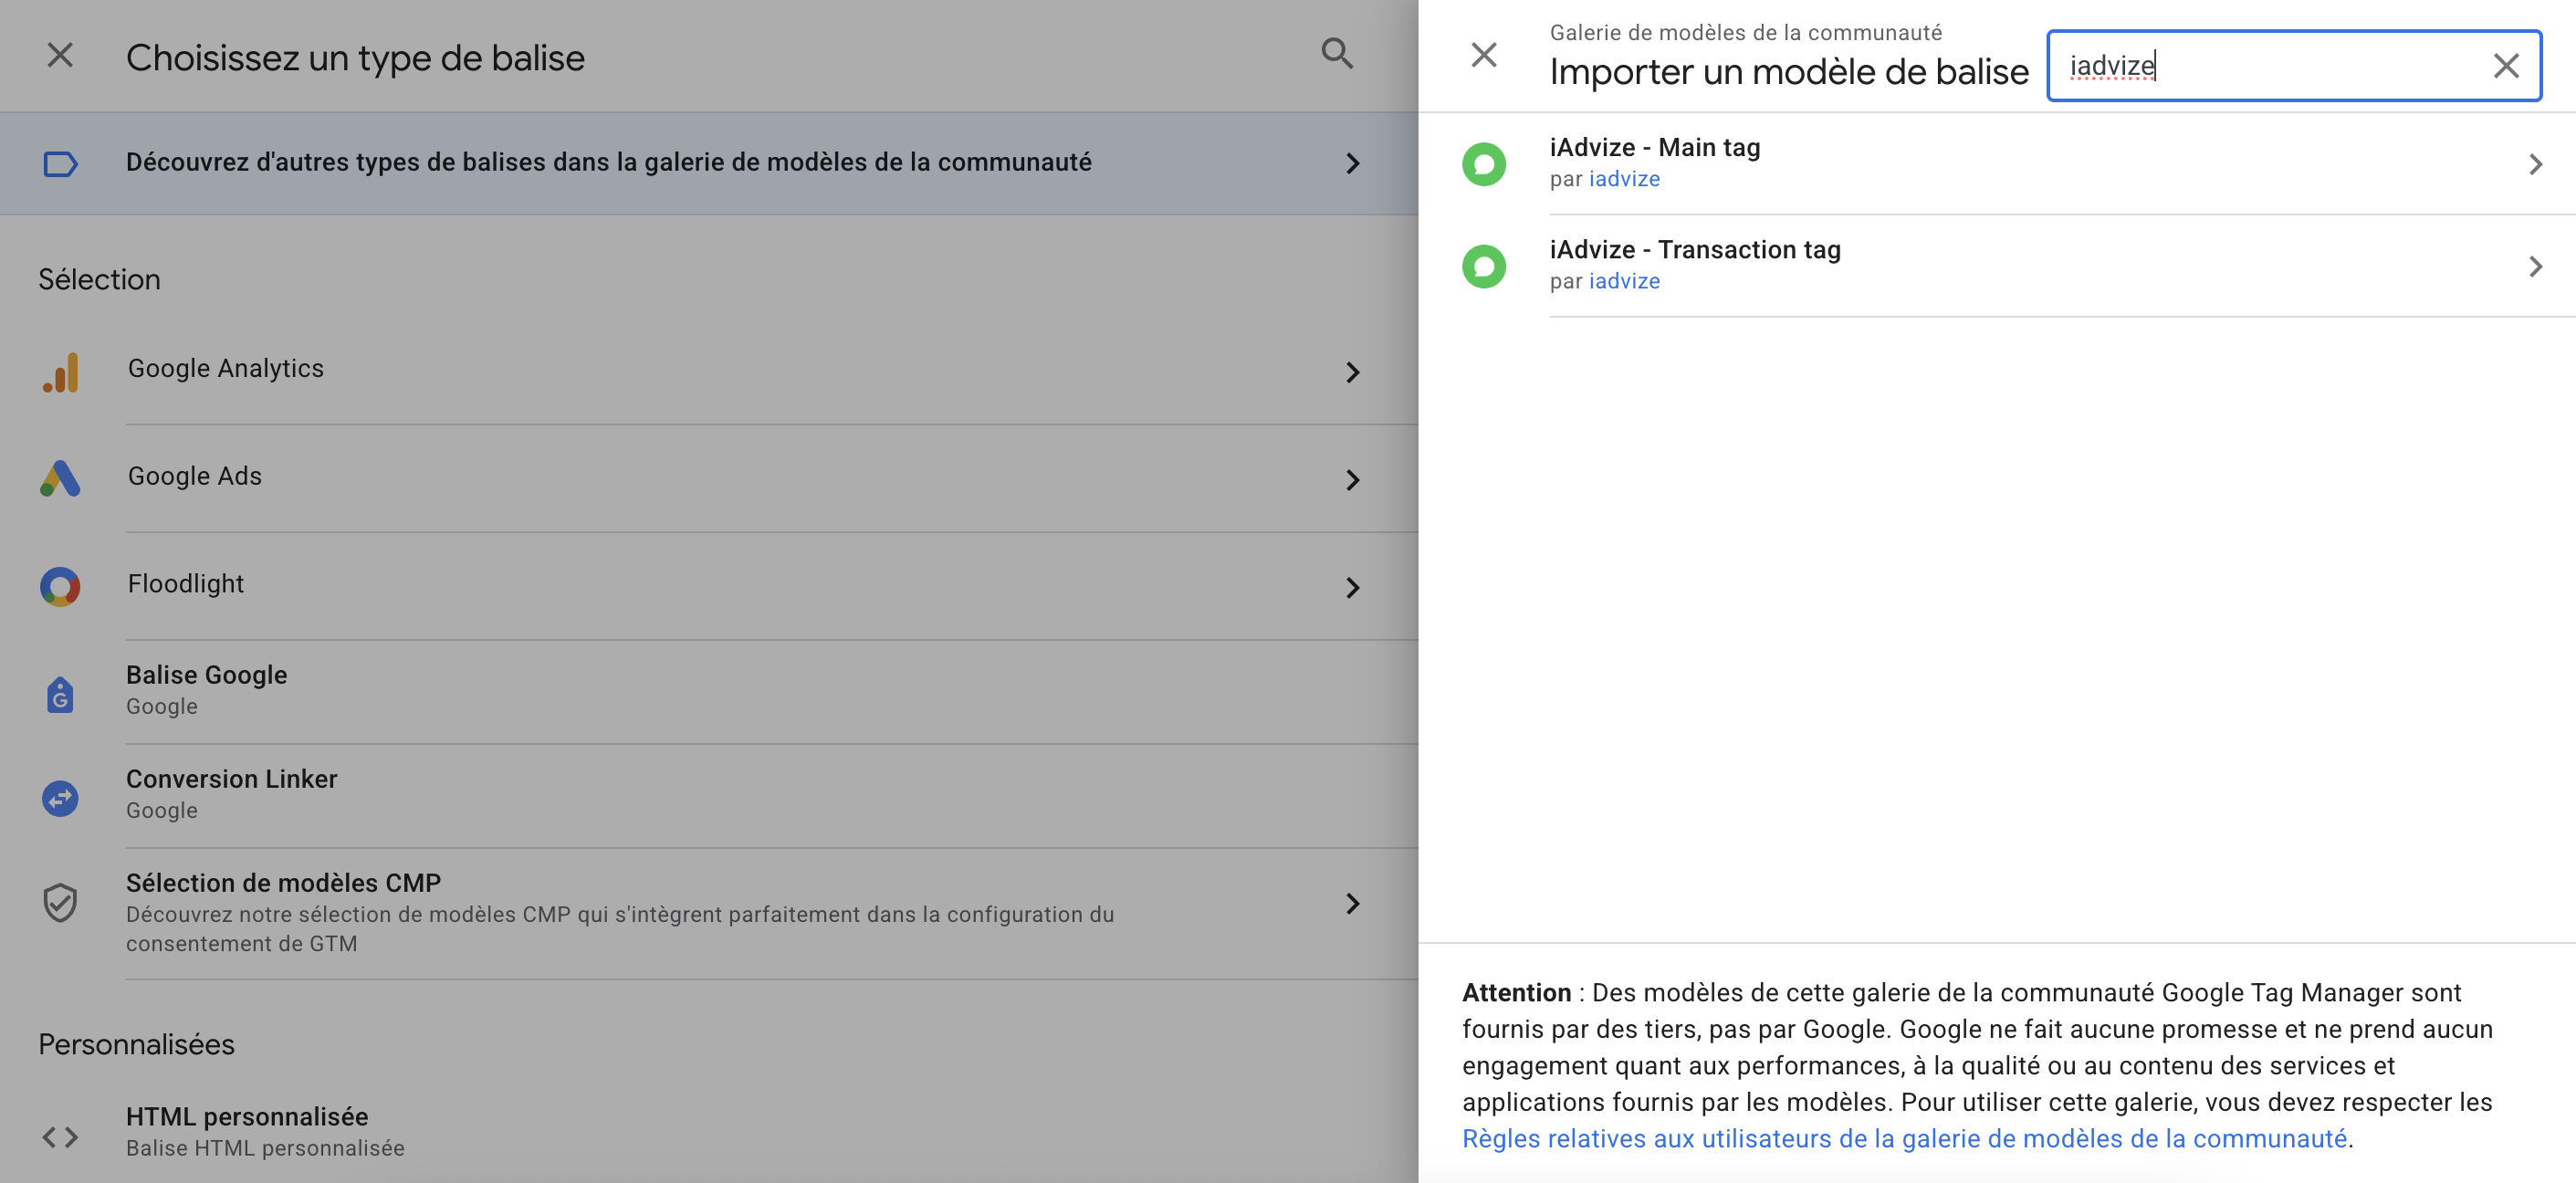Expand the iAdvize Transaction tag chevron

click(x=2535, y=266)
